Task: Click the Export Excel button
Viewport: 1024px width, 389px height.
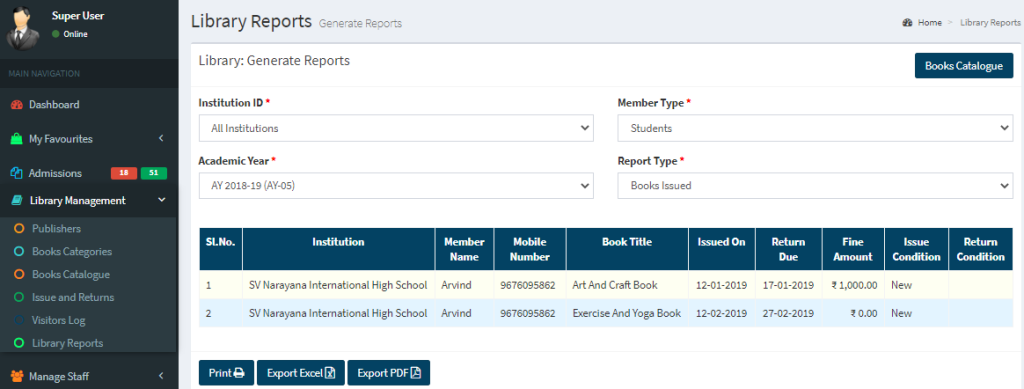Action: pyautogui.click(x=300, y=373)
